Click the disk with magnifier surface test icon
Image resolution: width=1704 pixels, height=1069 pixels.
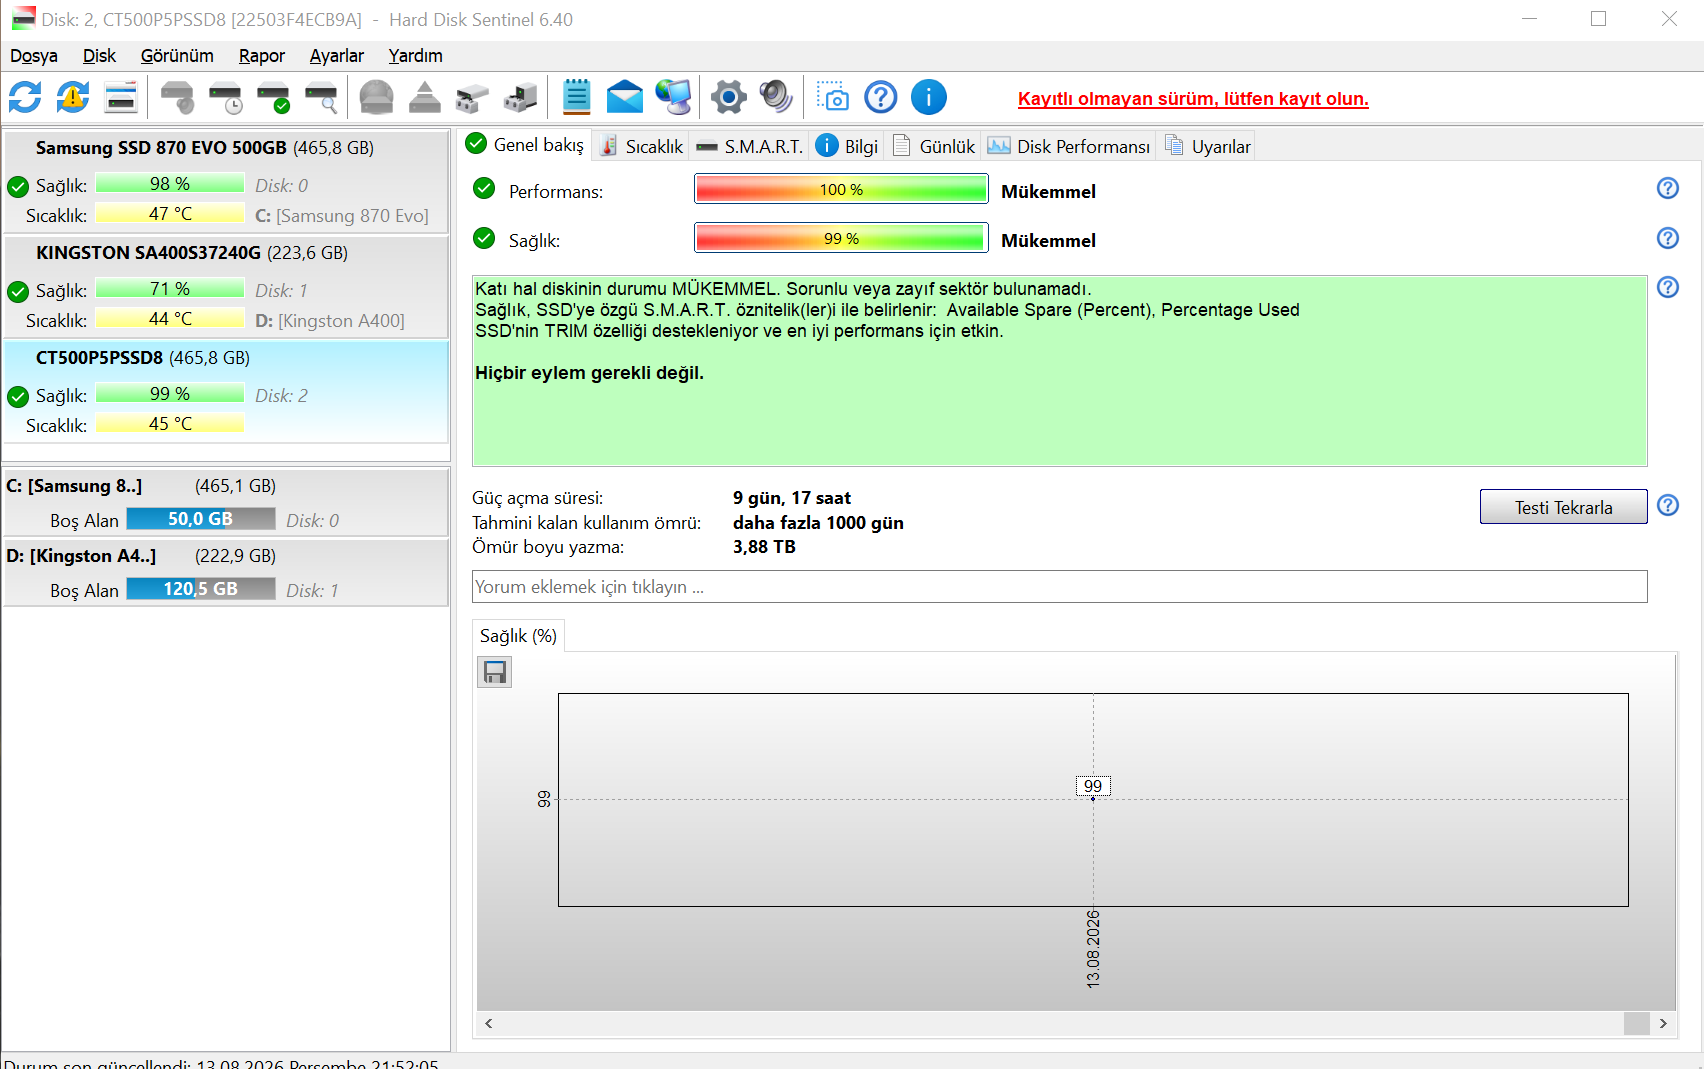[321, 97]
